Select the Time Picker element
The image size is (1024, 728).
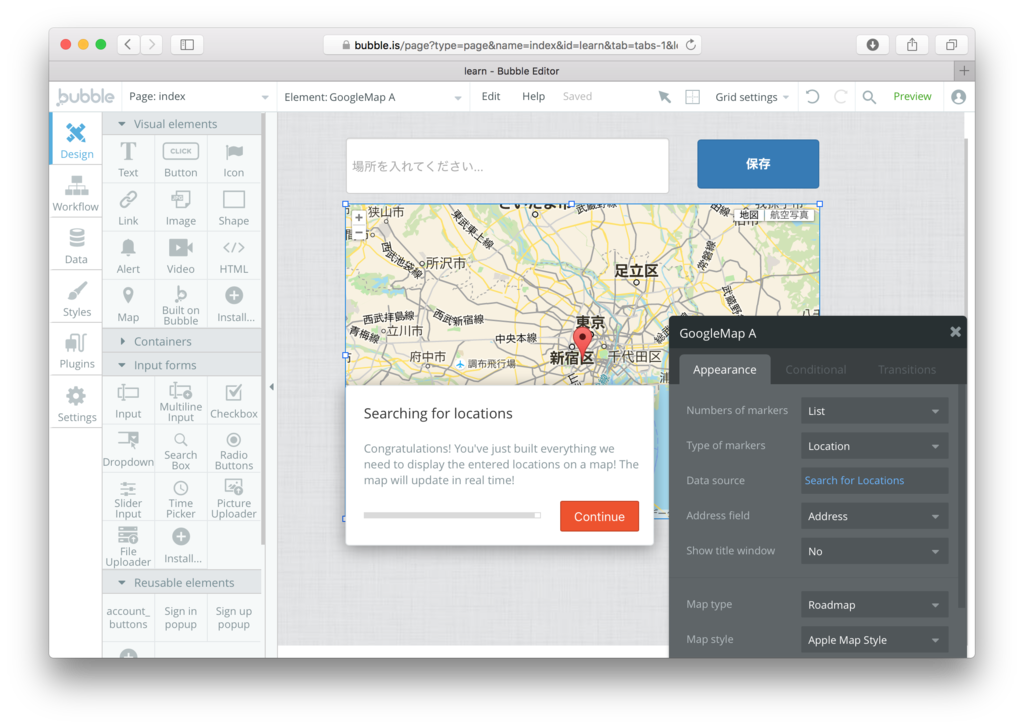click(x=180, y=498)
